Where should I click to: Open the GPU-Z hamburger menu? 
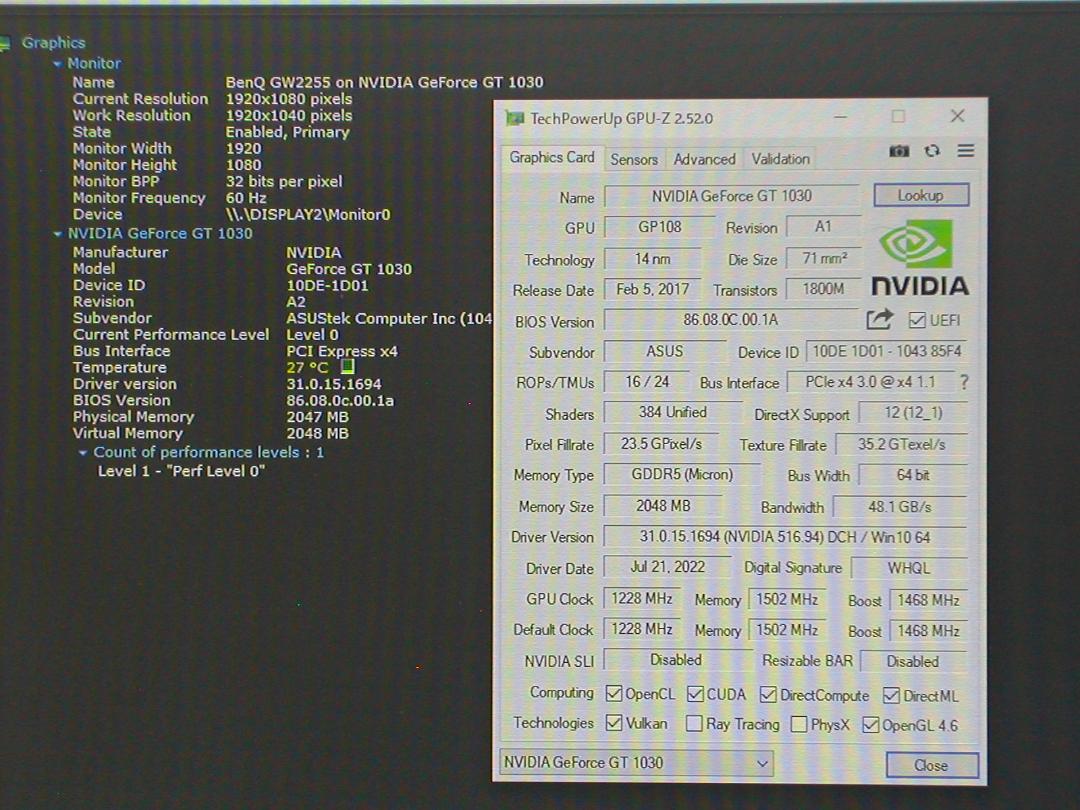tap(966, 150)
